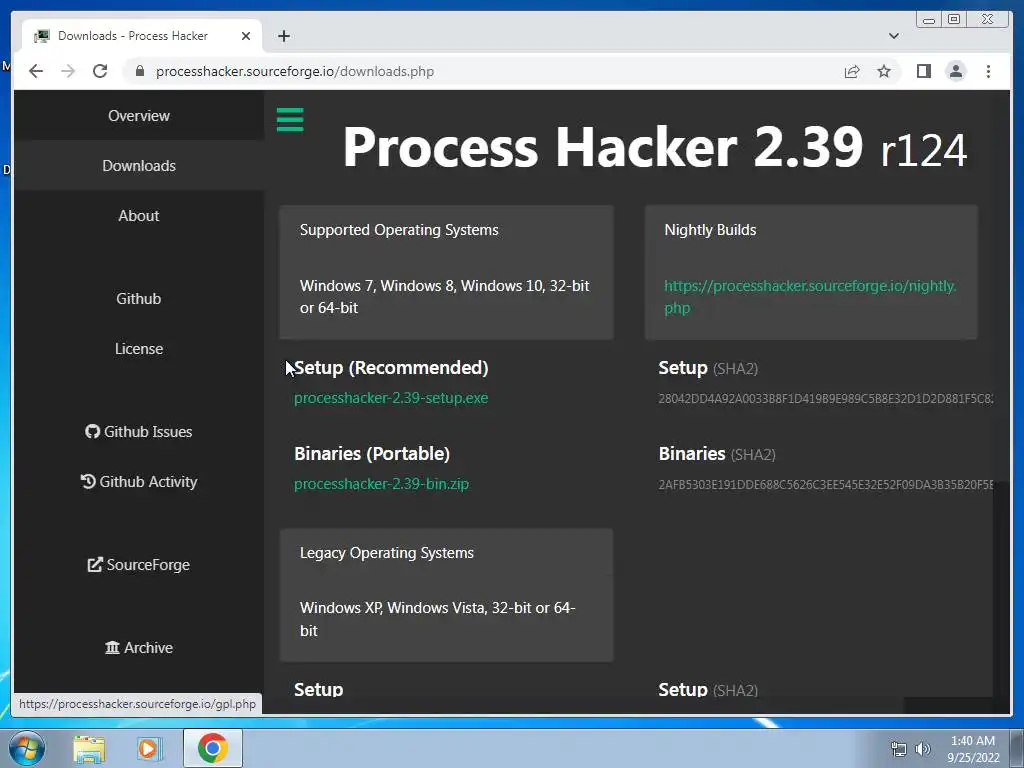Close the Downloads - Process Hacker tab
The height and width of the screenshot is (768, 1024).
(x=246, y=36)
